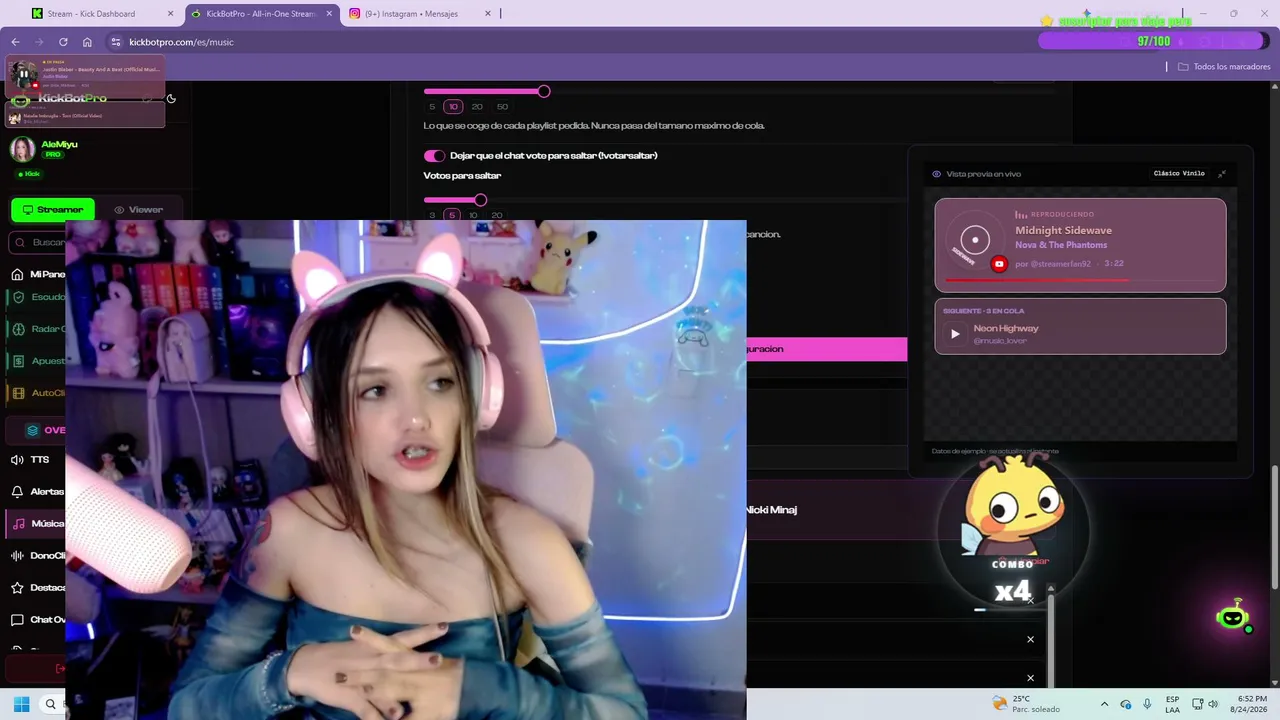Viewport: 1280px width, 720px height.
Task: Open the KickBot assistant robot icon
Action: point(1233,617)
